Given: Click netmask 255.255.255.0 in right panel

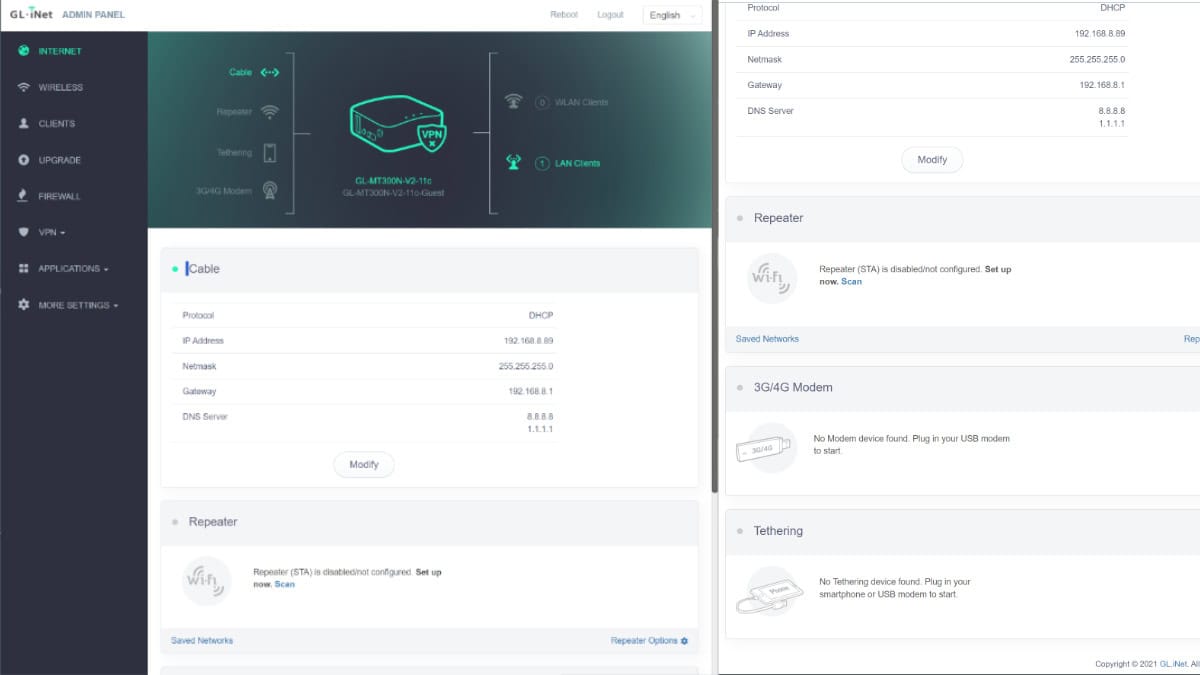Looking at the screenshot, I should pyautogui.click(x=1097, y=59).
